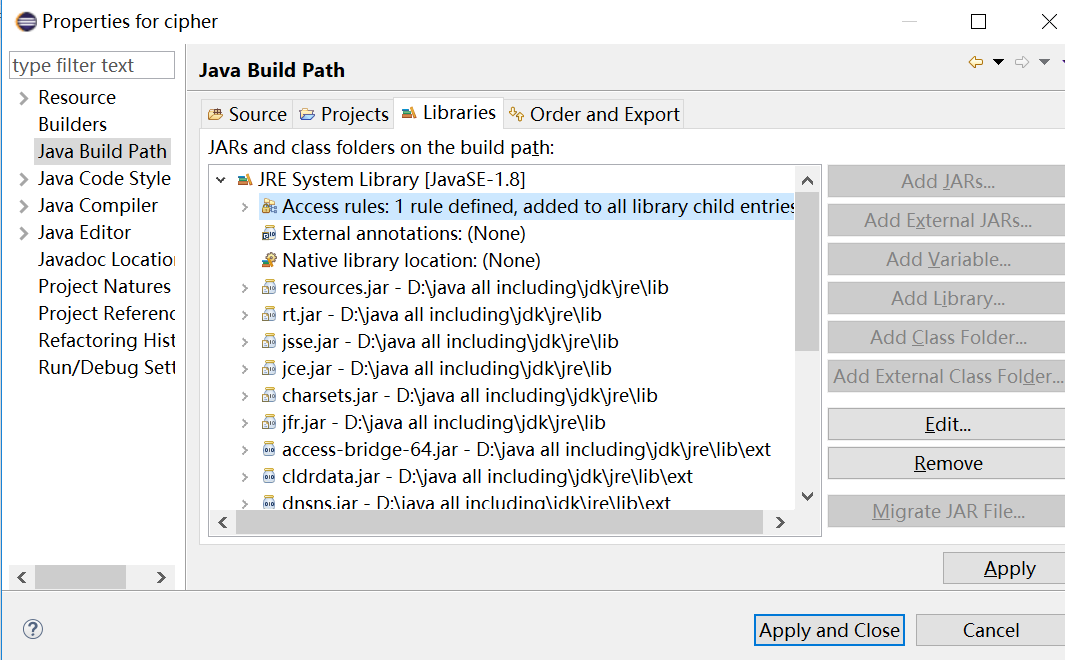This screenshot has height=660, width=1065.
Task: Click the back navigation arrow icon
Action: [976, 62]
